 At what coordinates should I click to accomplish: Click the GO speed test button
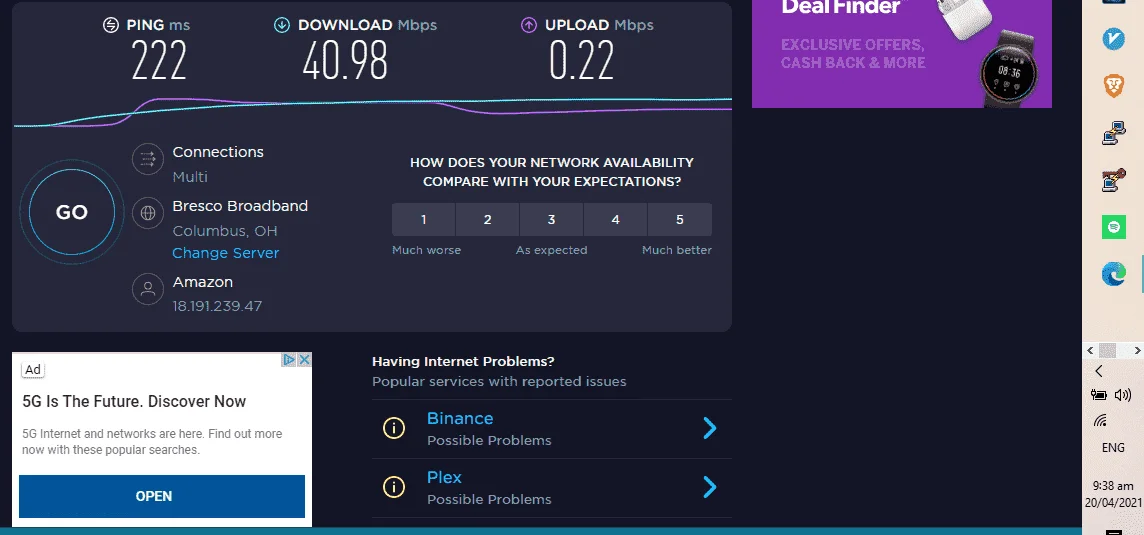click(72, 212)
